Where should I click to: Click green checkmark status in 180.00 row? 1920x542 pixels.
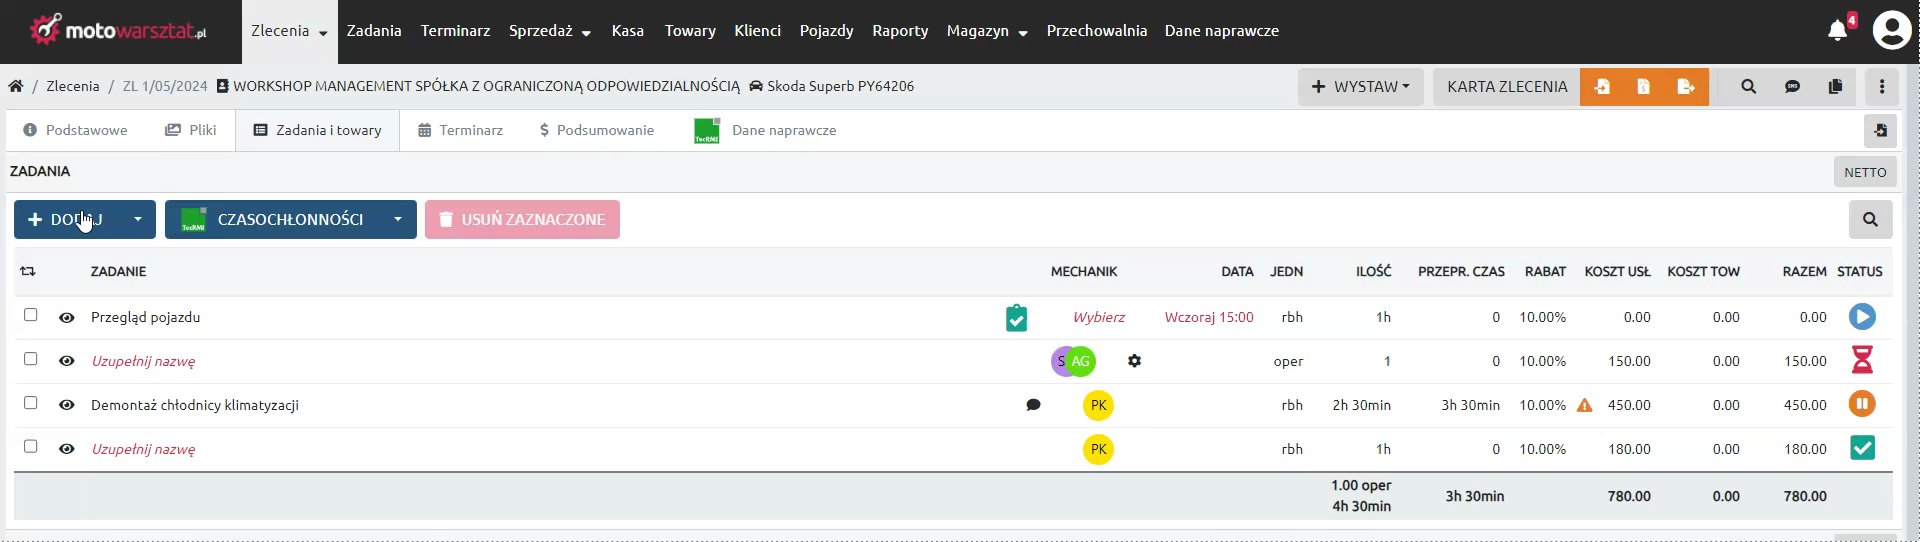click(x=1862, y=448)
